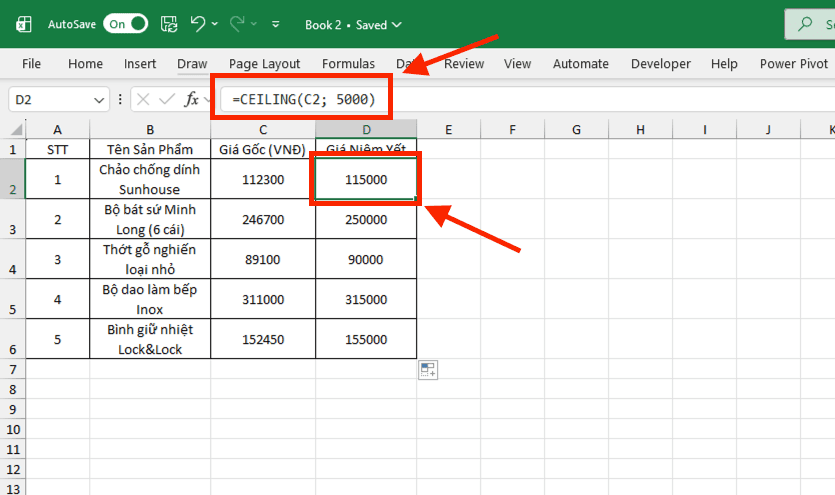
Task: Select cell with value 315000
Action: (366, 299)
